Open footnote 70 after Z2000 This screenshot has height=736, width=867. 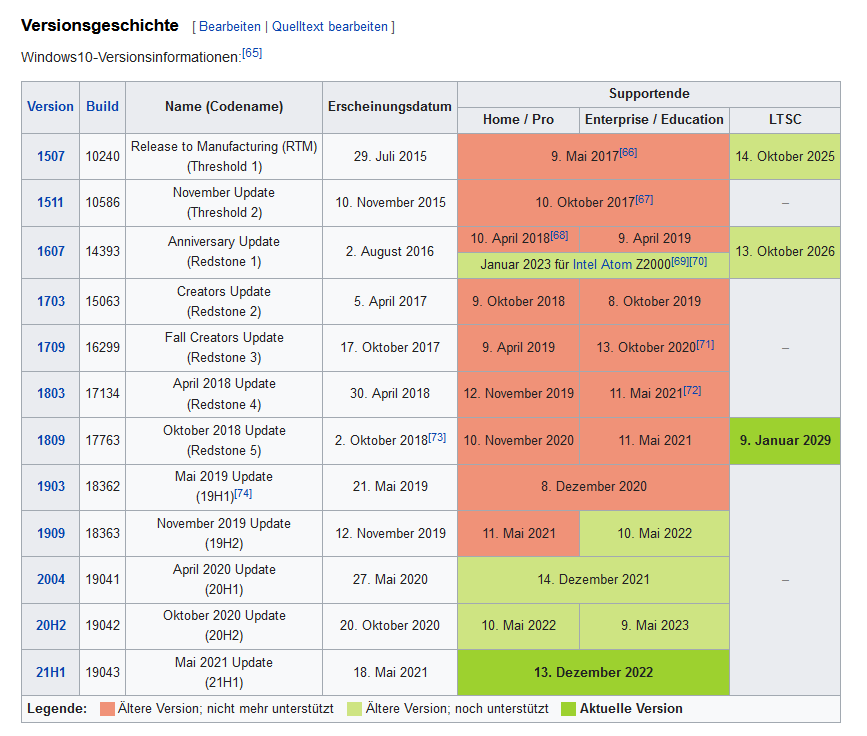(x=698, y=261)
